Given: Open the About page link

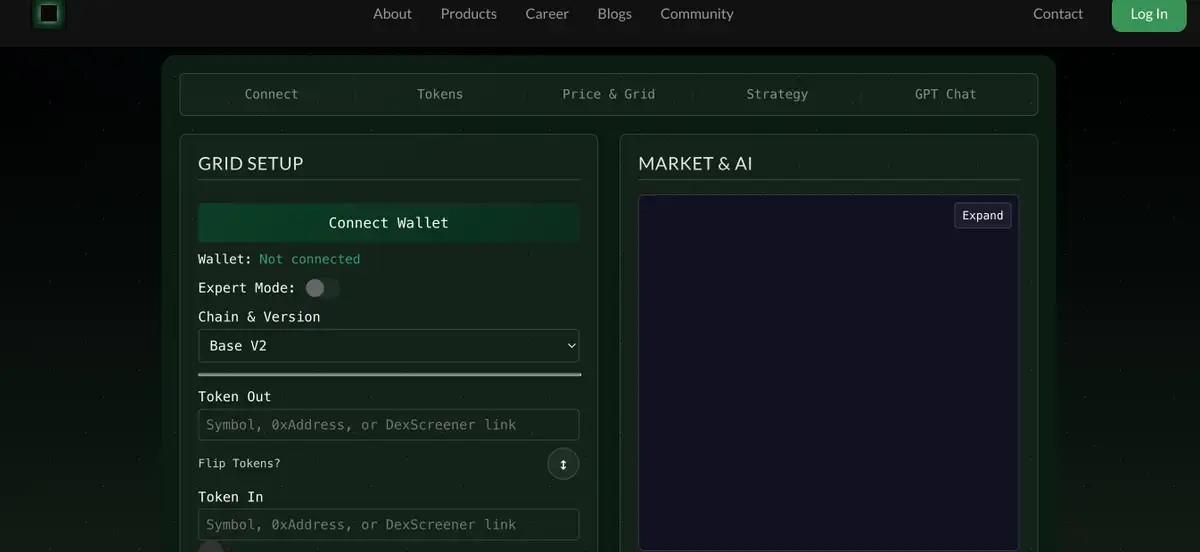Looking at the screenshot, I should [x=392, y=14].
